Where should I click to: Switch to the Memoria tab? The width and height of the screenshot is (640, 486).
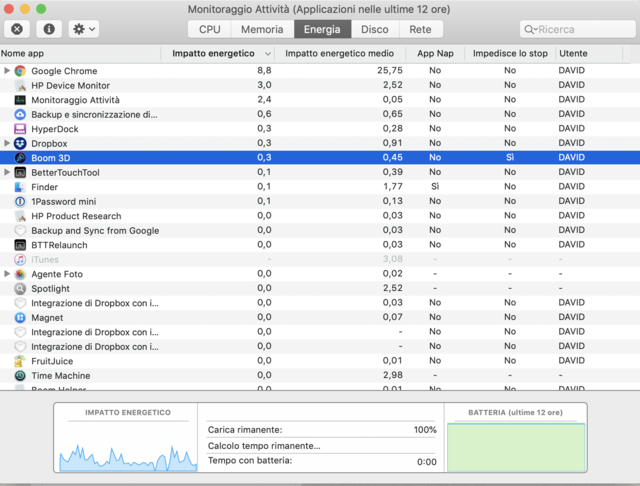[262, 29]
